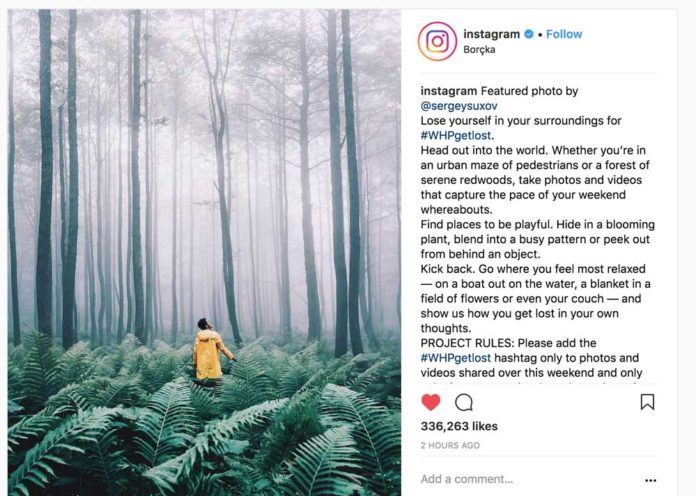Click the '2 HOURS AGO' timestamp
Viewport: 696px width, 496px height.
coord(450,445)
